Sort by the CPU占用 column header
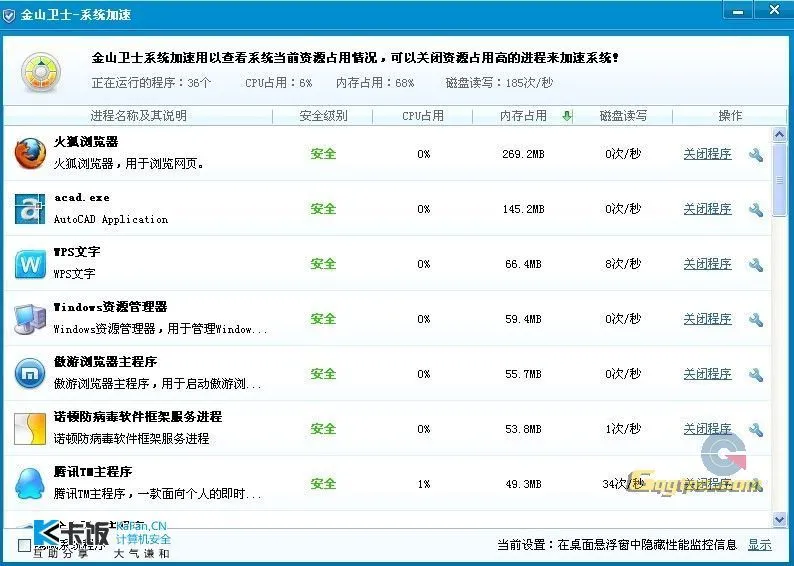The height and width of the screenshot is (566, 794). 423,116
